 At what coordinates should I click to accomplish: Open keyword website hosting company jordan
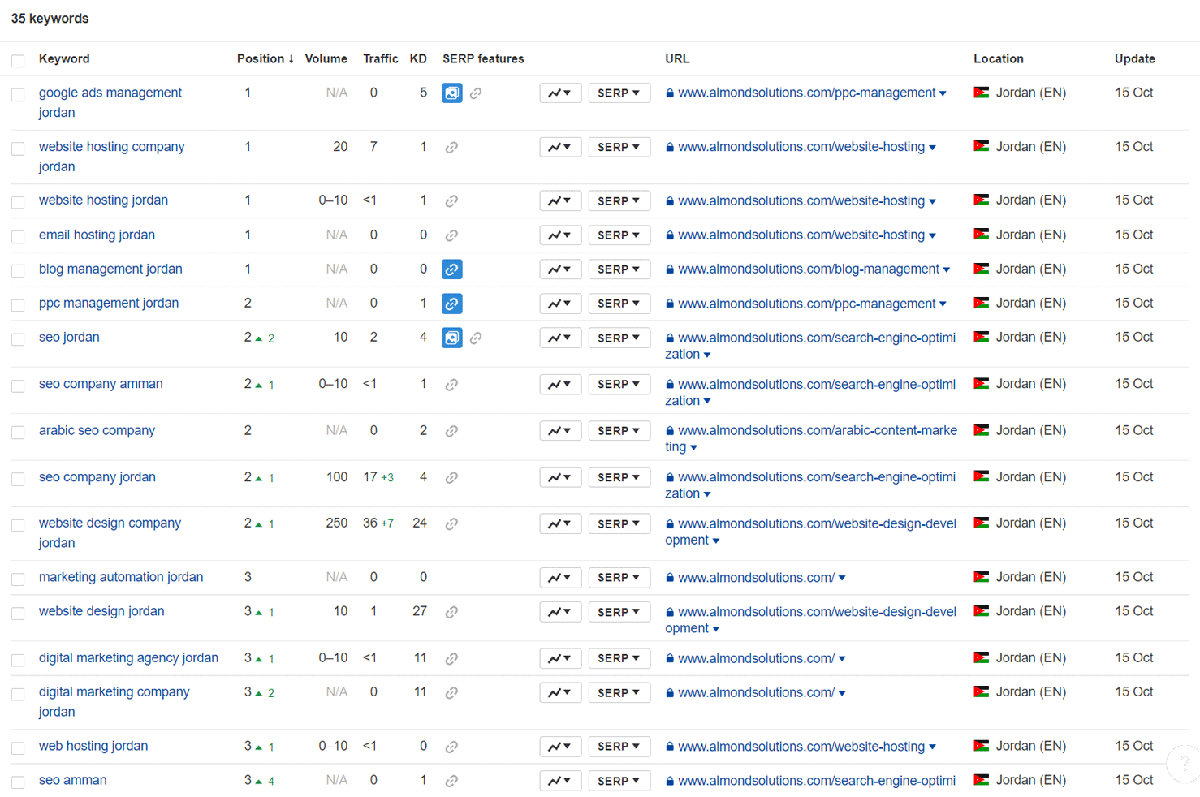pyautogui.click(x=111, y=156)
